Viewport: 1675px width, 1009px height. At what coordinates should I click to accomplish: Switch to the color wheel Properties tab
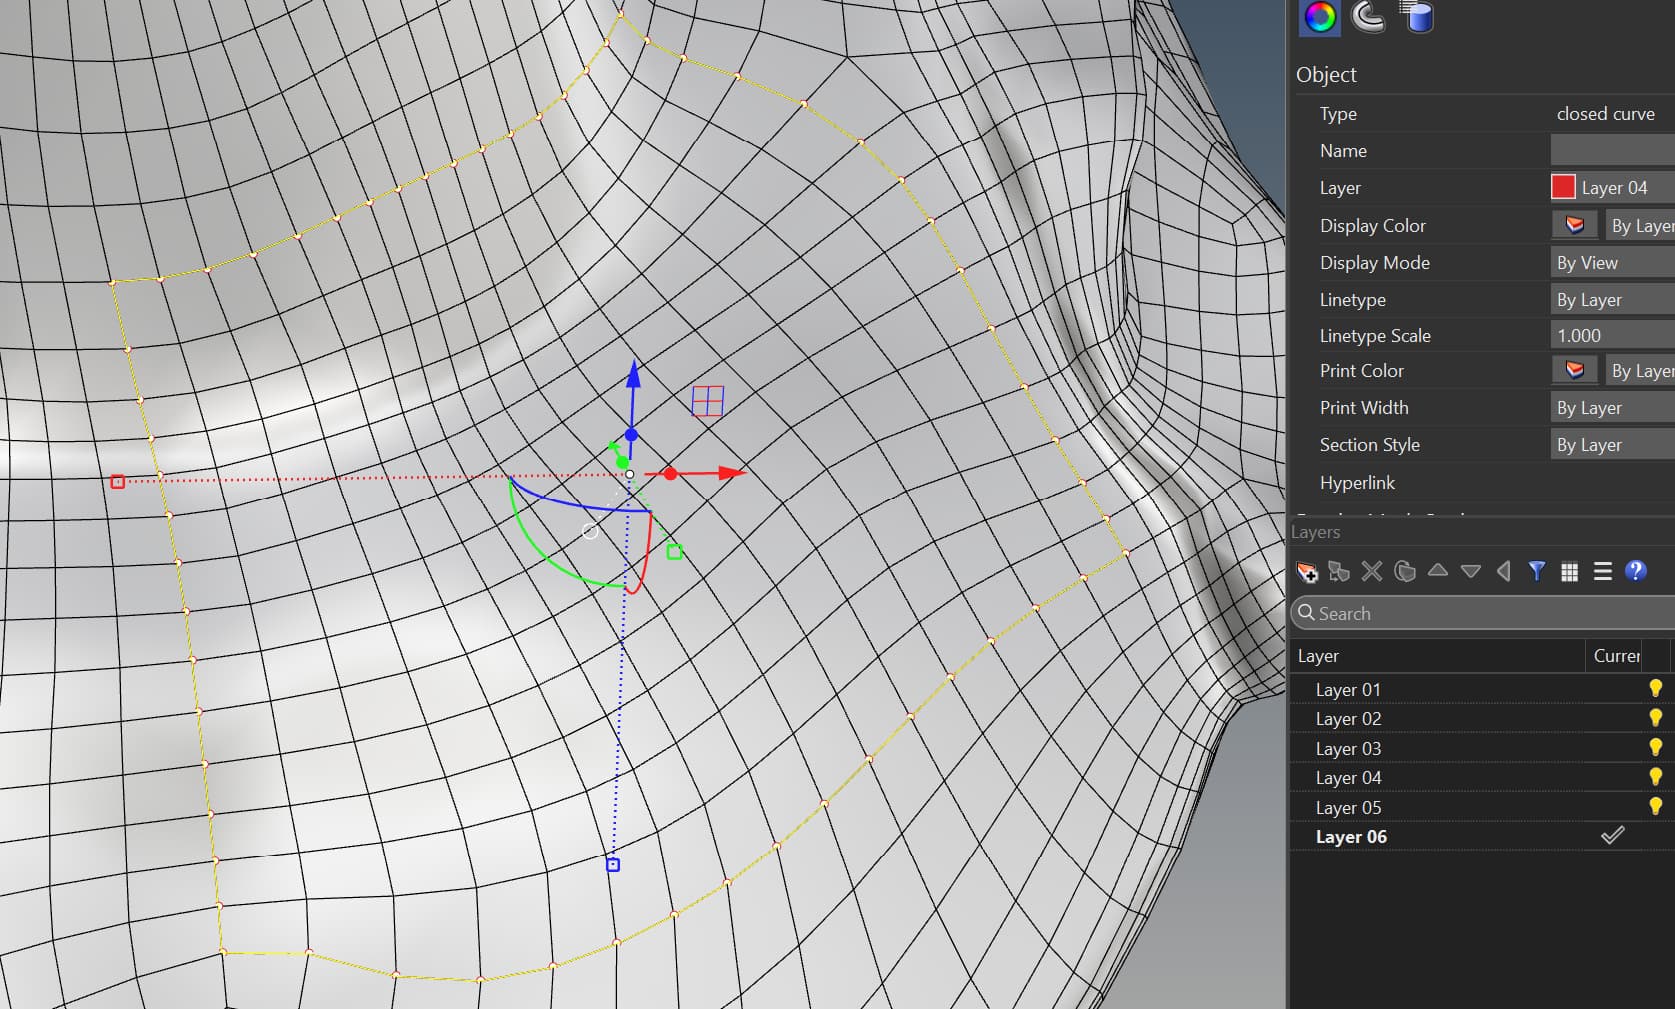point(1320,17)
